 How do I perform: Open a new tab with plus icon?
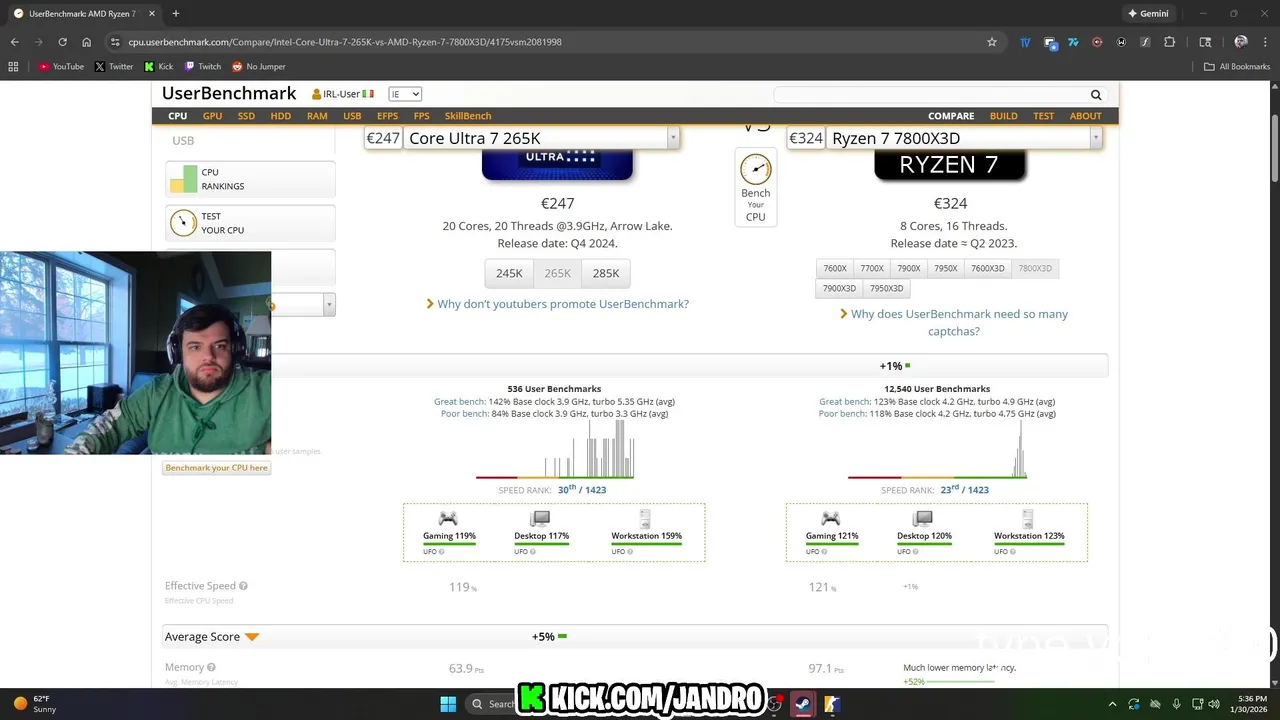(175, 14)
